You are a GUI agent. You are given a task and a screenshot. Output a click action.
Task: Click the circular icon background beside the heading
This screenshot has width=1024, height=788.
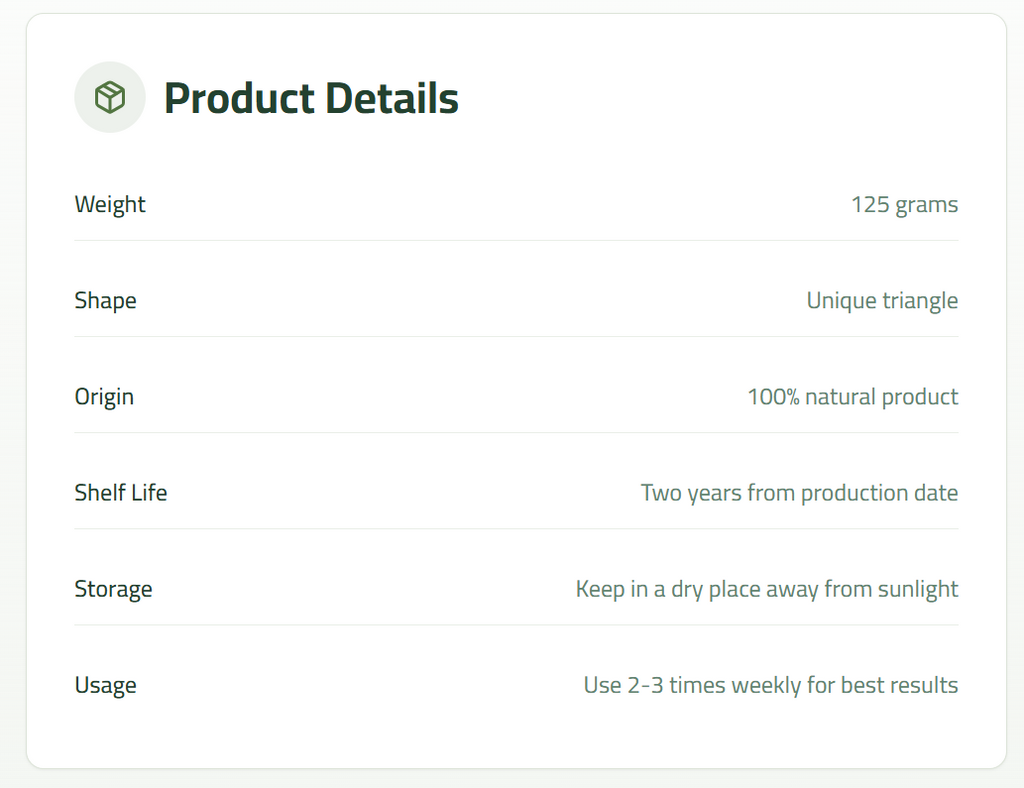click(110, 97)
